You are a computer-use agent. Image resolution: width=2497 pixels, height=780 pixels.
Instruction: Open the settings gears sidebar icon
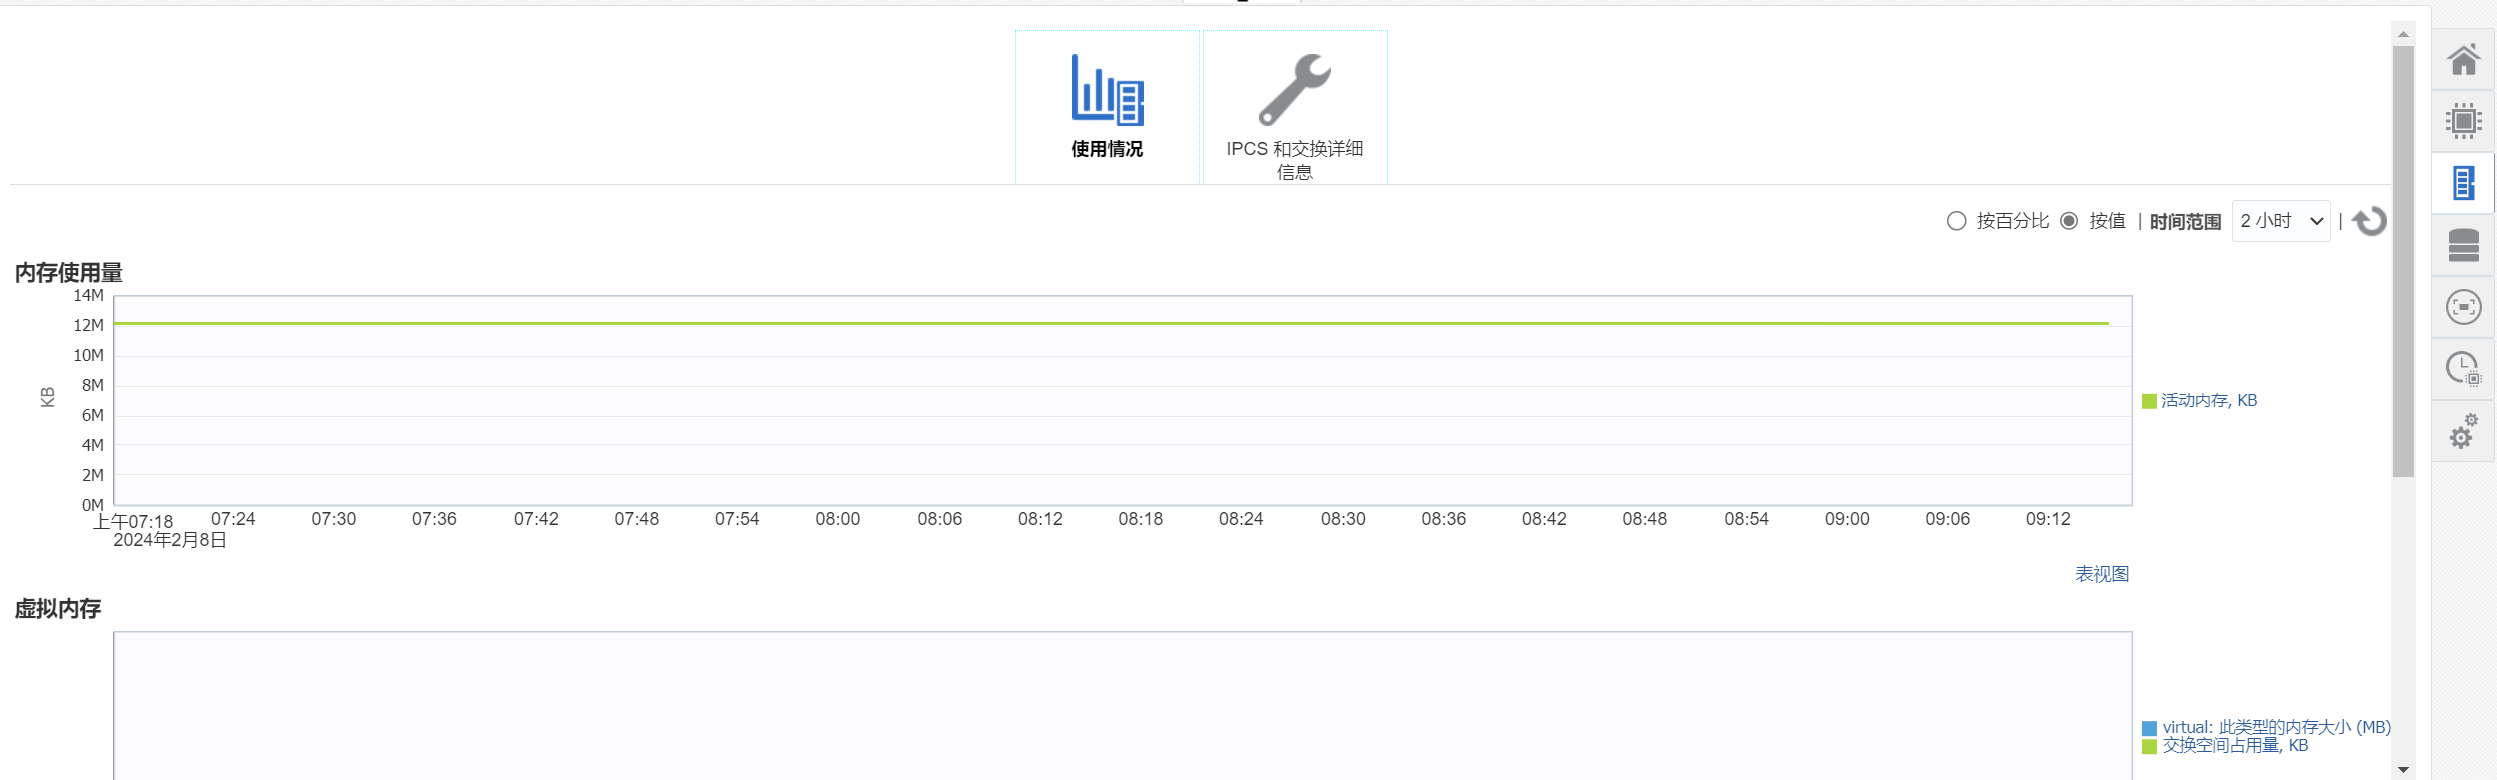2463,431
